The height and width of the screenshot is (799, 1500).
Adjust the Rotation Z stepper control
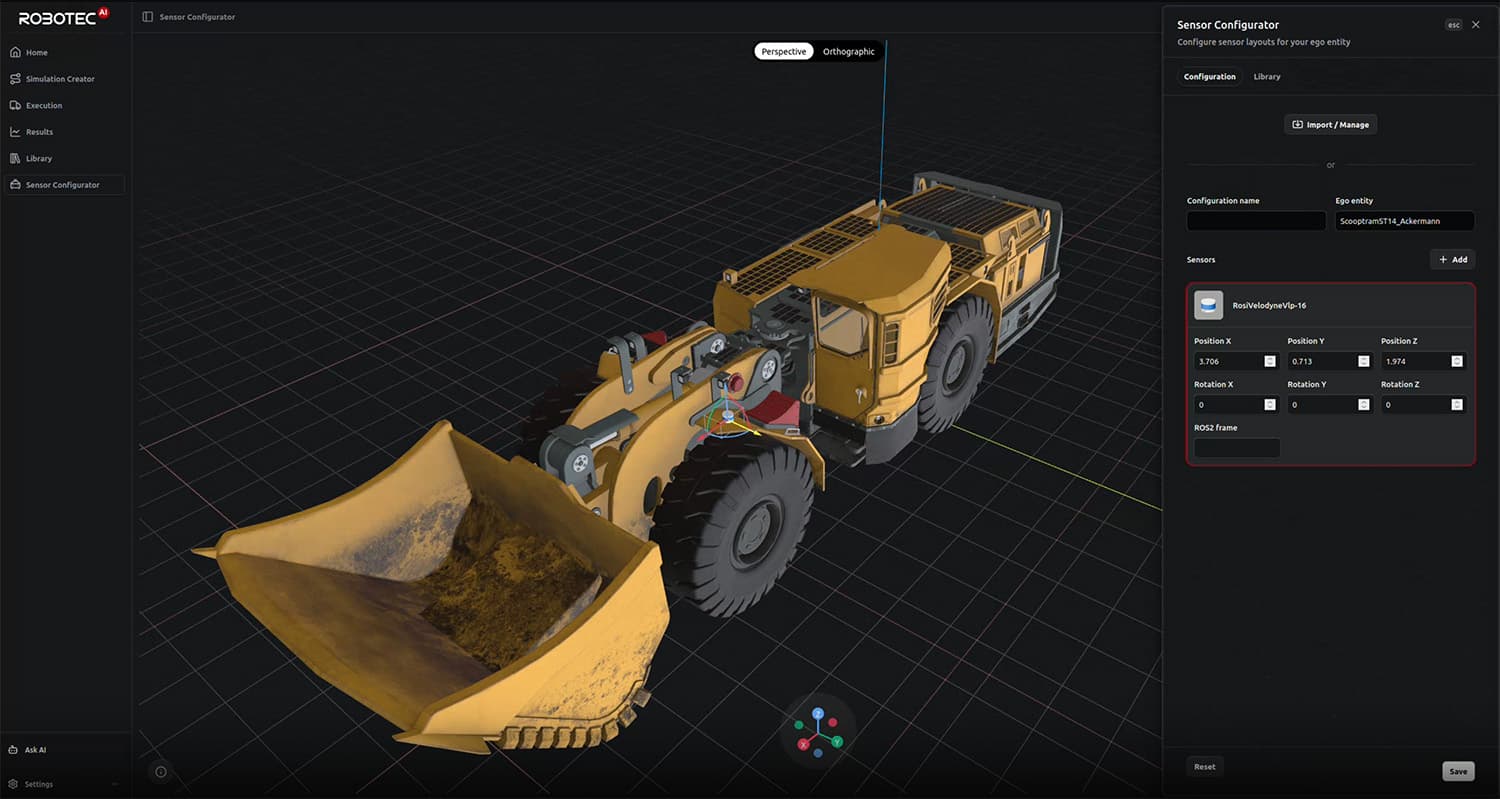point(1456,405)
